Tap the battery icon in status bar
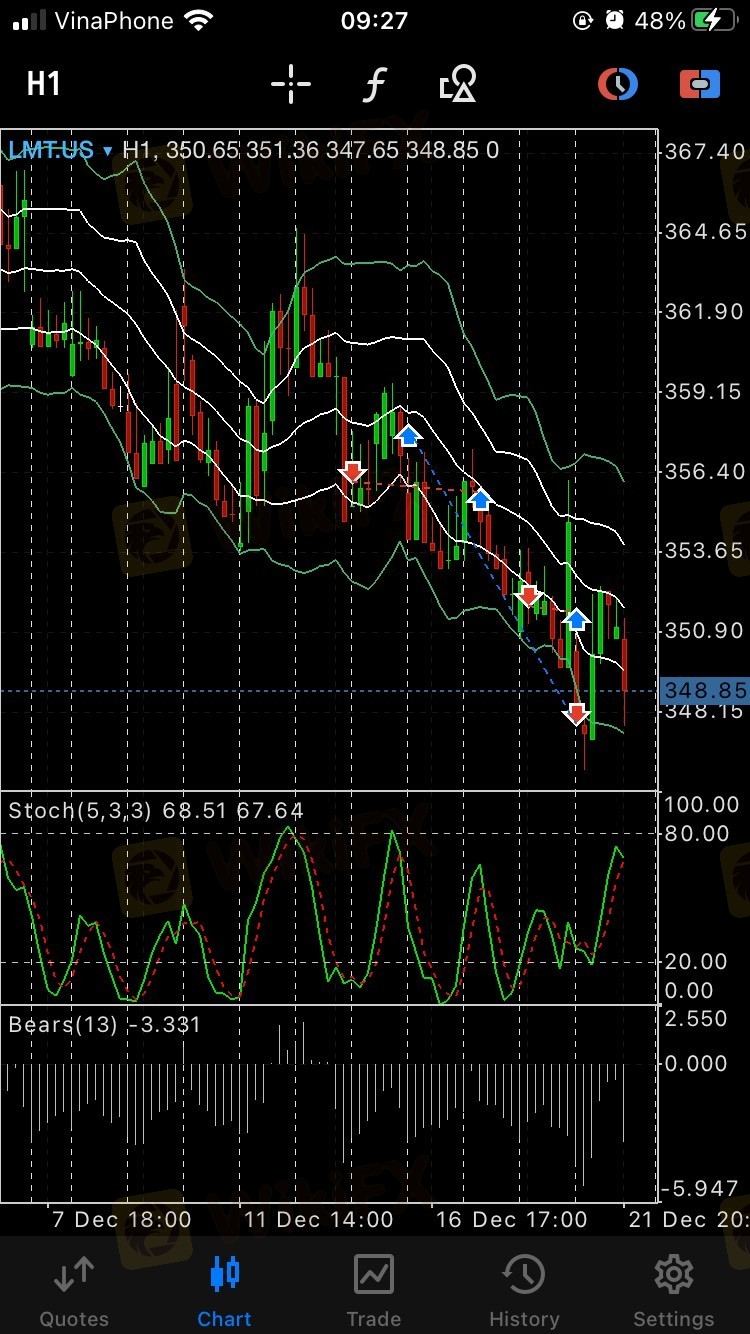This screenshot has height=1334, width=750. pyautogui.click(x=716, y=20)
